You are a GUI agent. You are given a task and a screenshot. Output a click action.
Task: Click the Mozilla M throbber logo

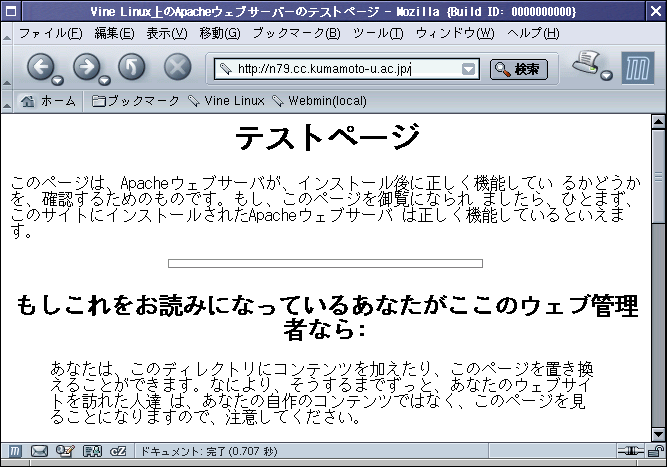(x=638, y=68)
